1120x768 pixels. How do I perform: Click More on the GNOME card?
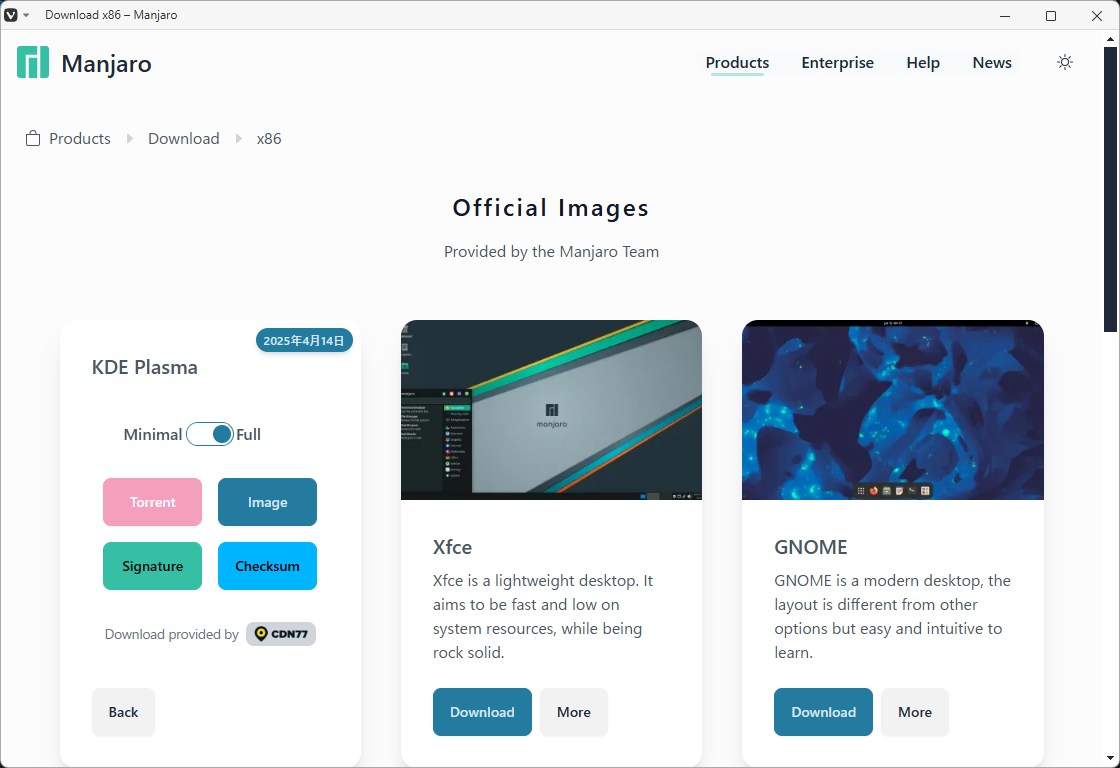(914, 712)
